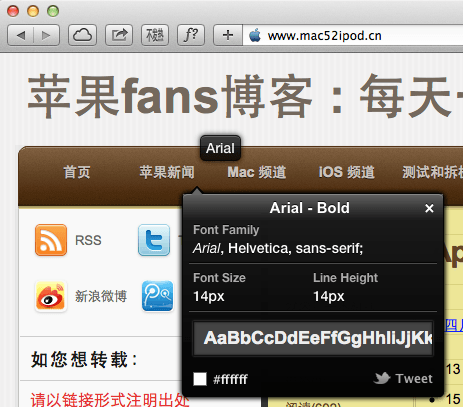
Task: Click the font family value Arial, Helvetica, sans-serif
Action: coord(278,248)
